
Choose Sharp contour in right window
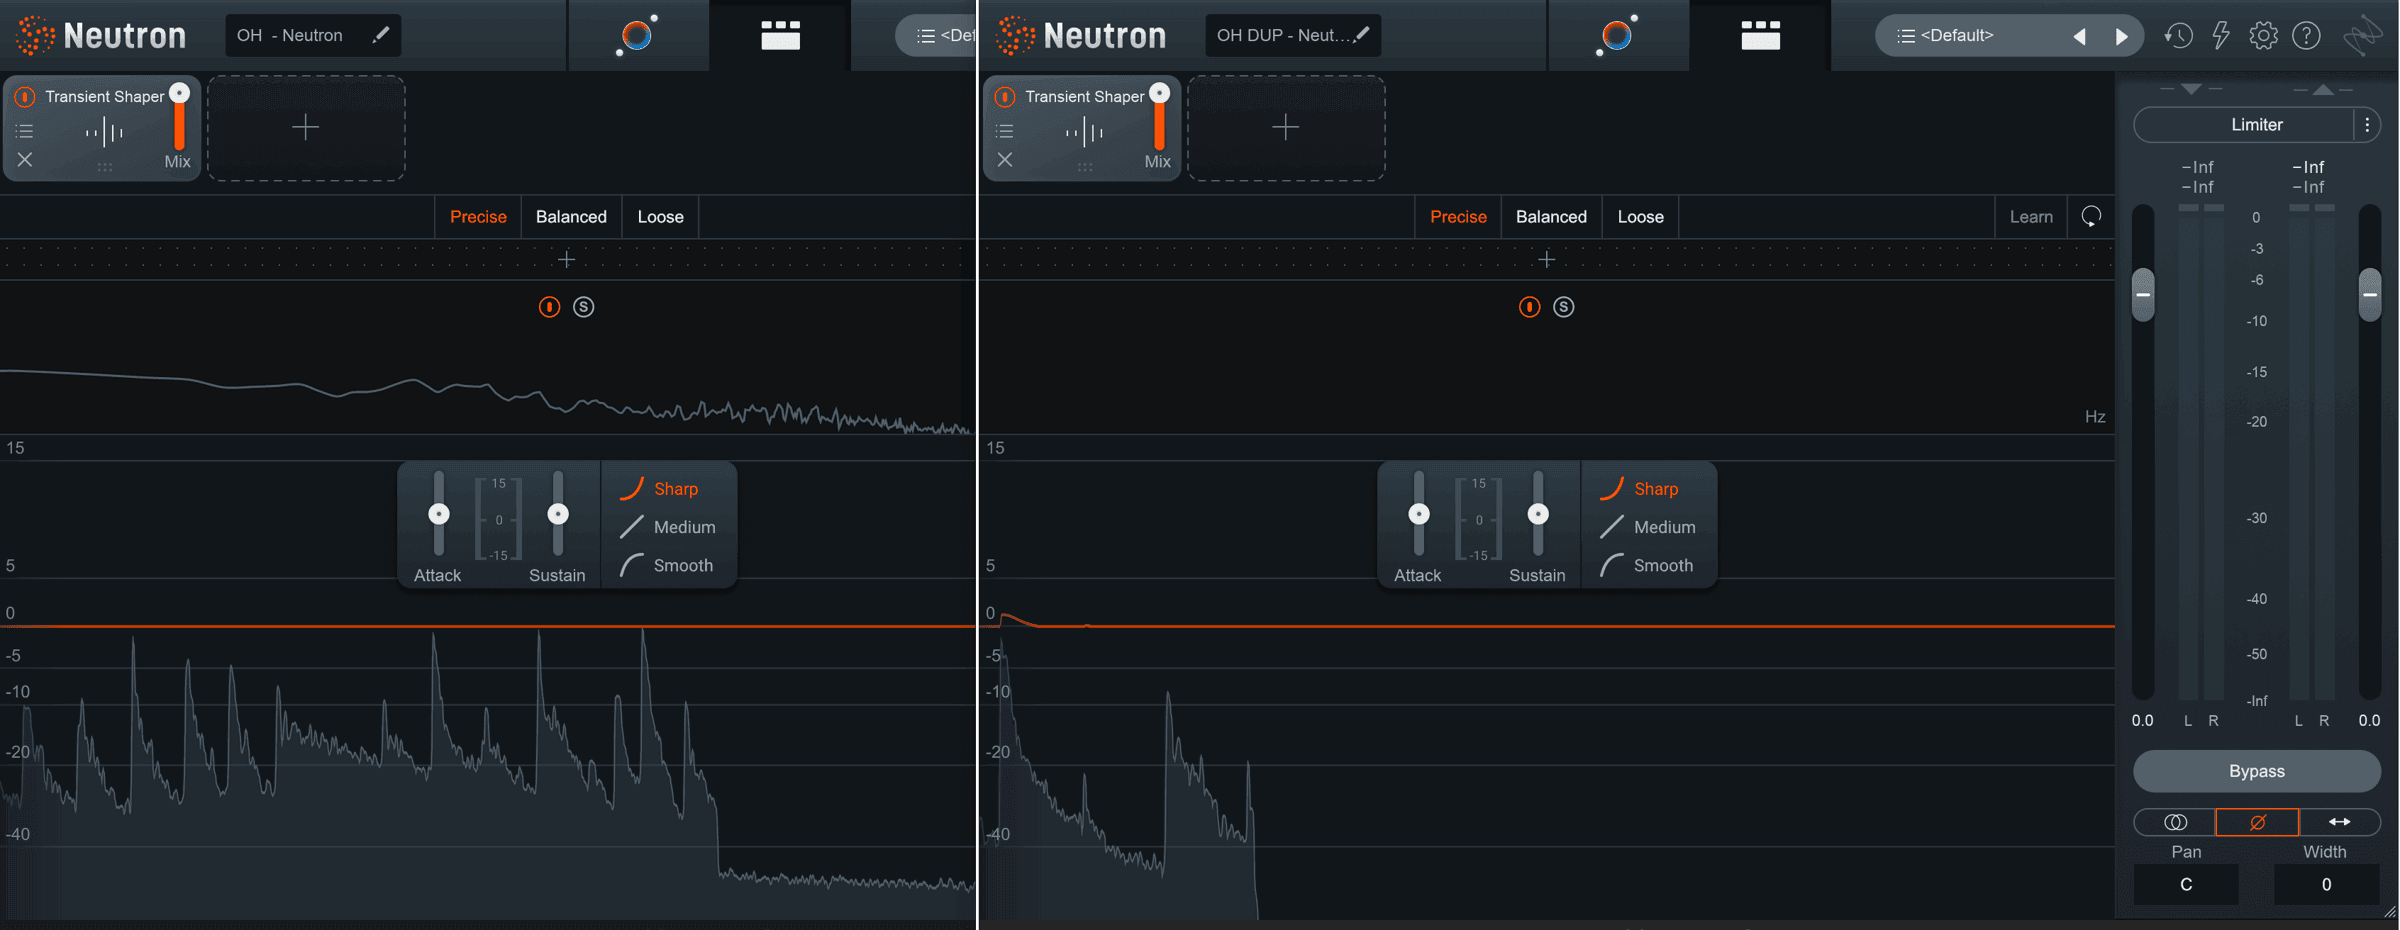1639,489
